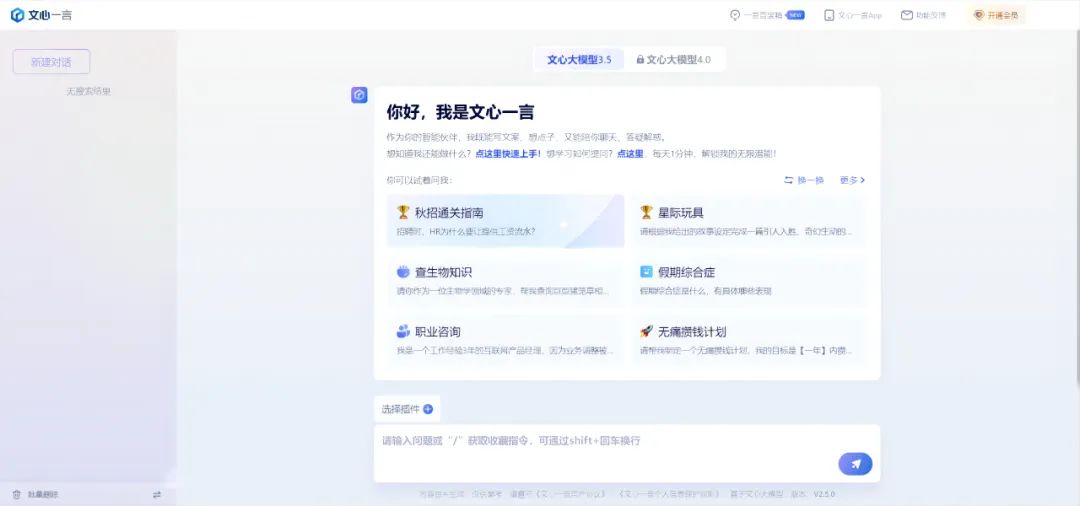Image resolution: width=1080 pixels, height=506 pixels.
Task: Open the 文心一言用户协议 link in footer
Action: (569, 494)
